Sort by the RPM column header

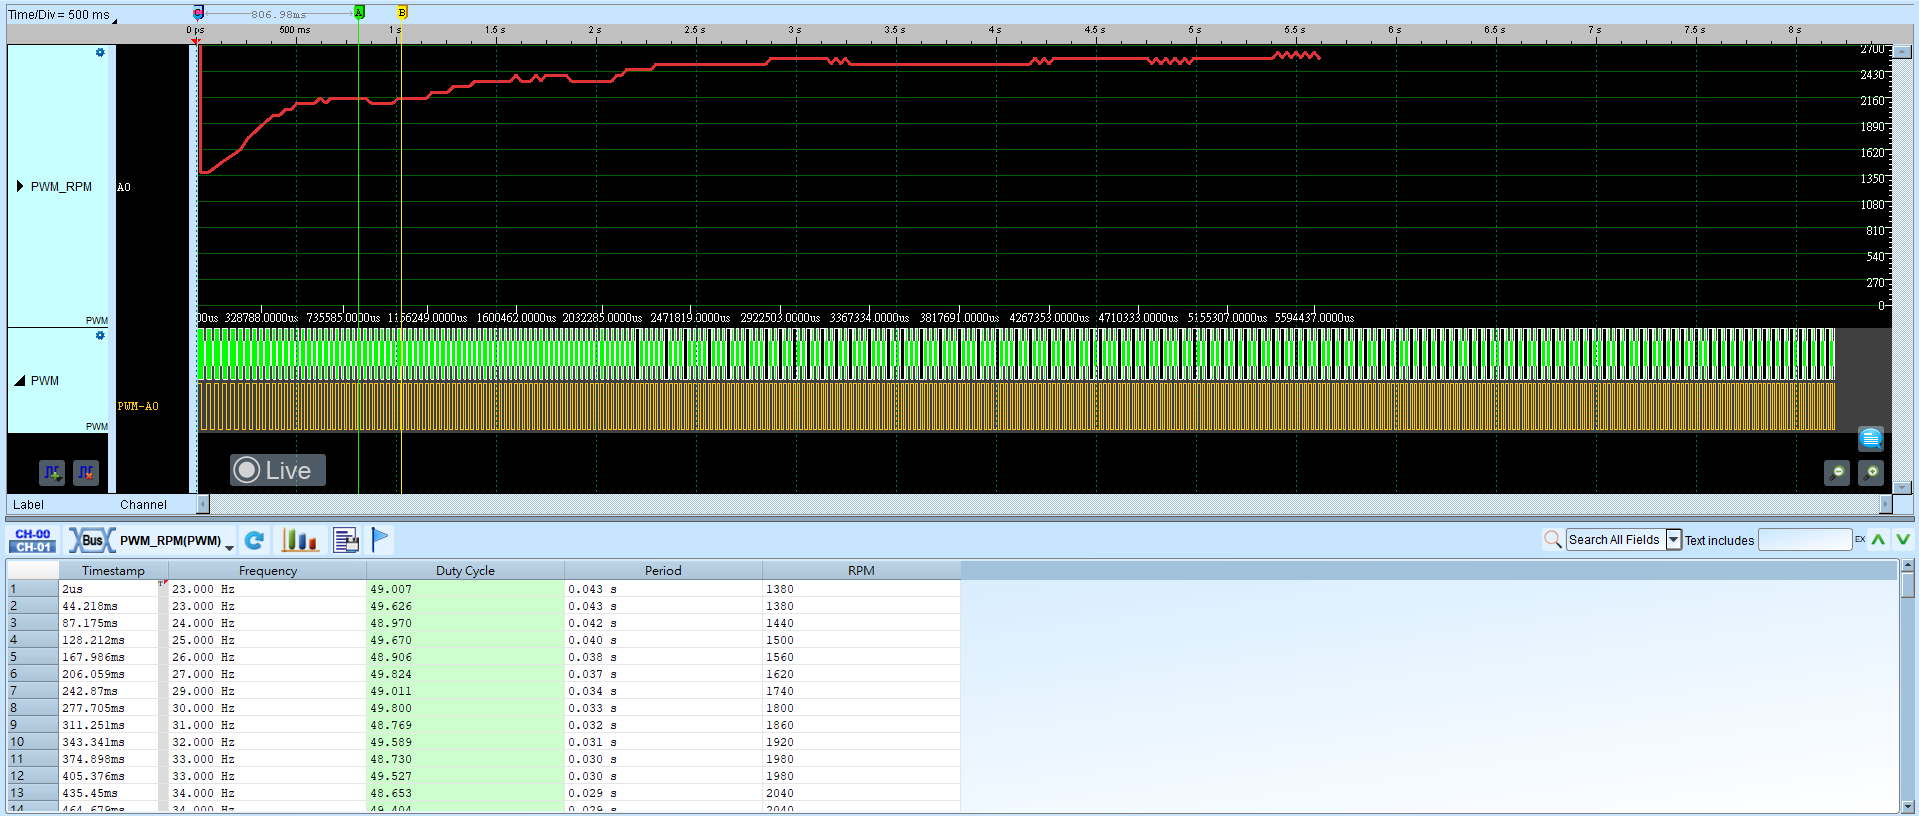861,571
